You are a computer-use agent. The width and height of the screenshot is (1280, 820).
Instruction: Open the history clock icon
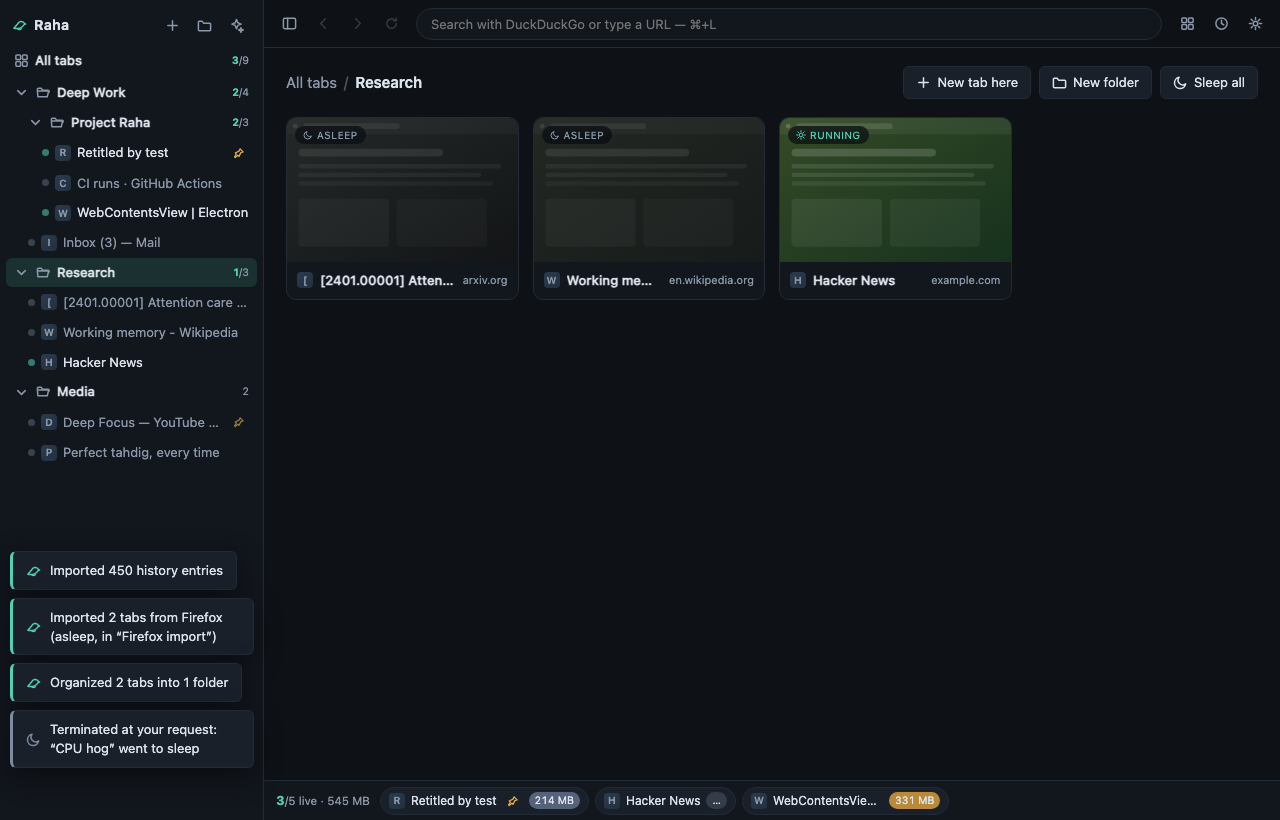click(1221, 24)
